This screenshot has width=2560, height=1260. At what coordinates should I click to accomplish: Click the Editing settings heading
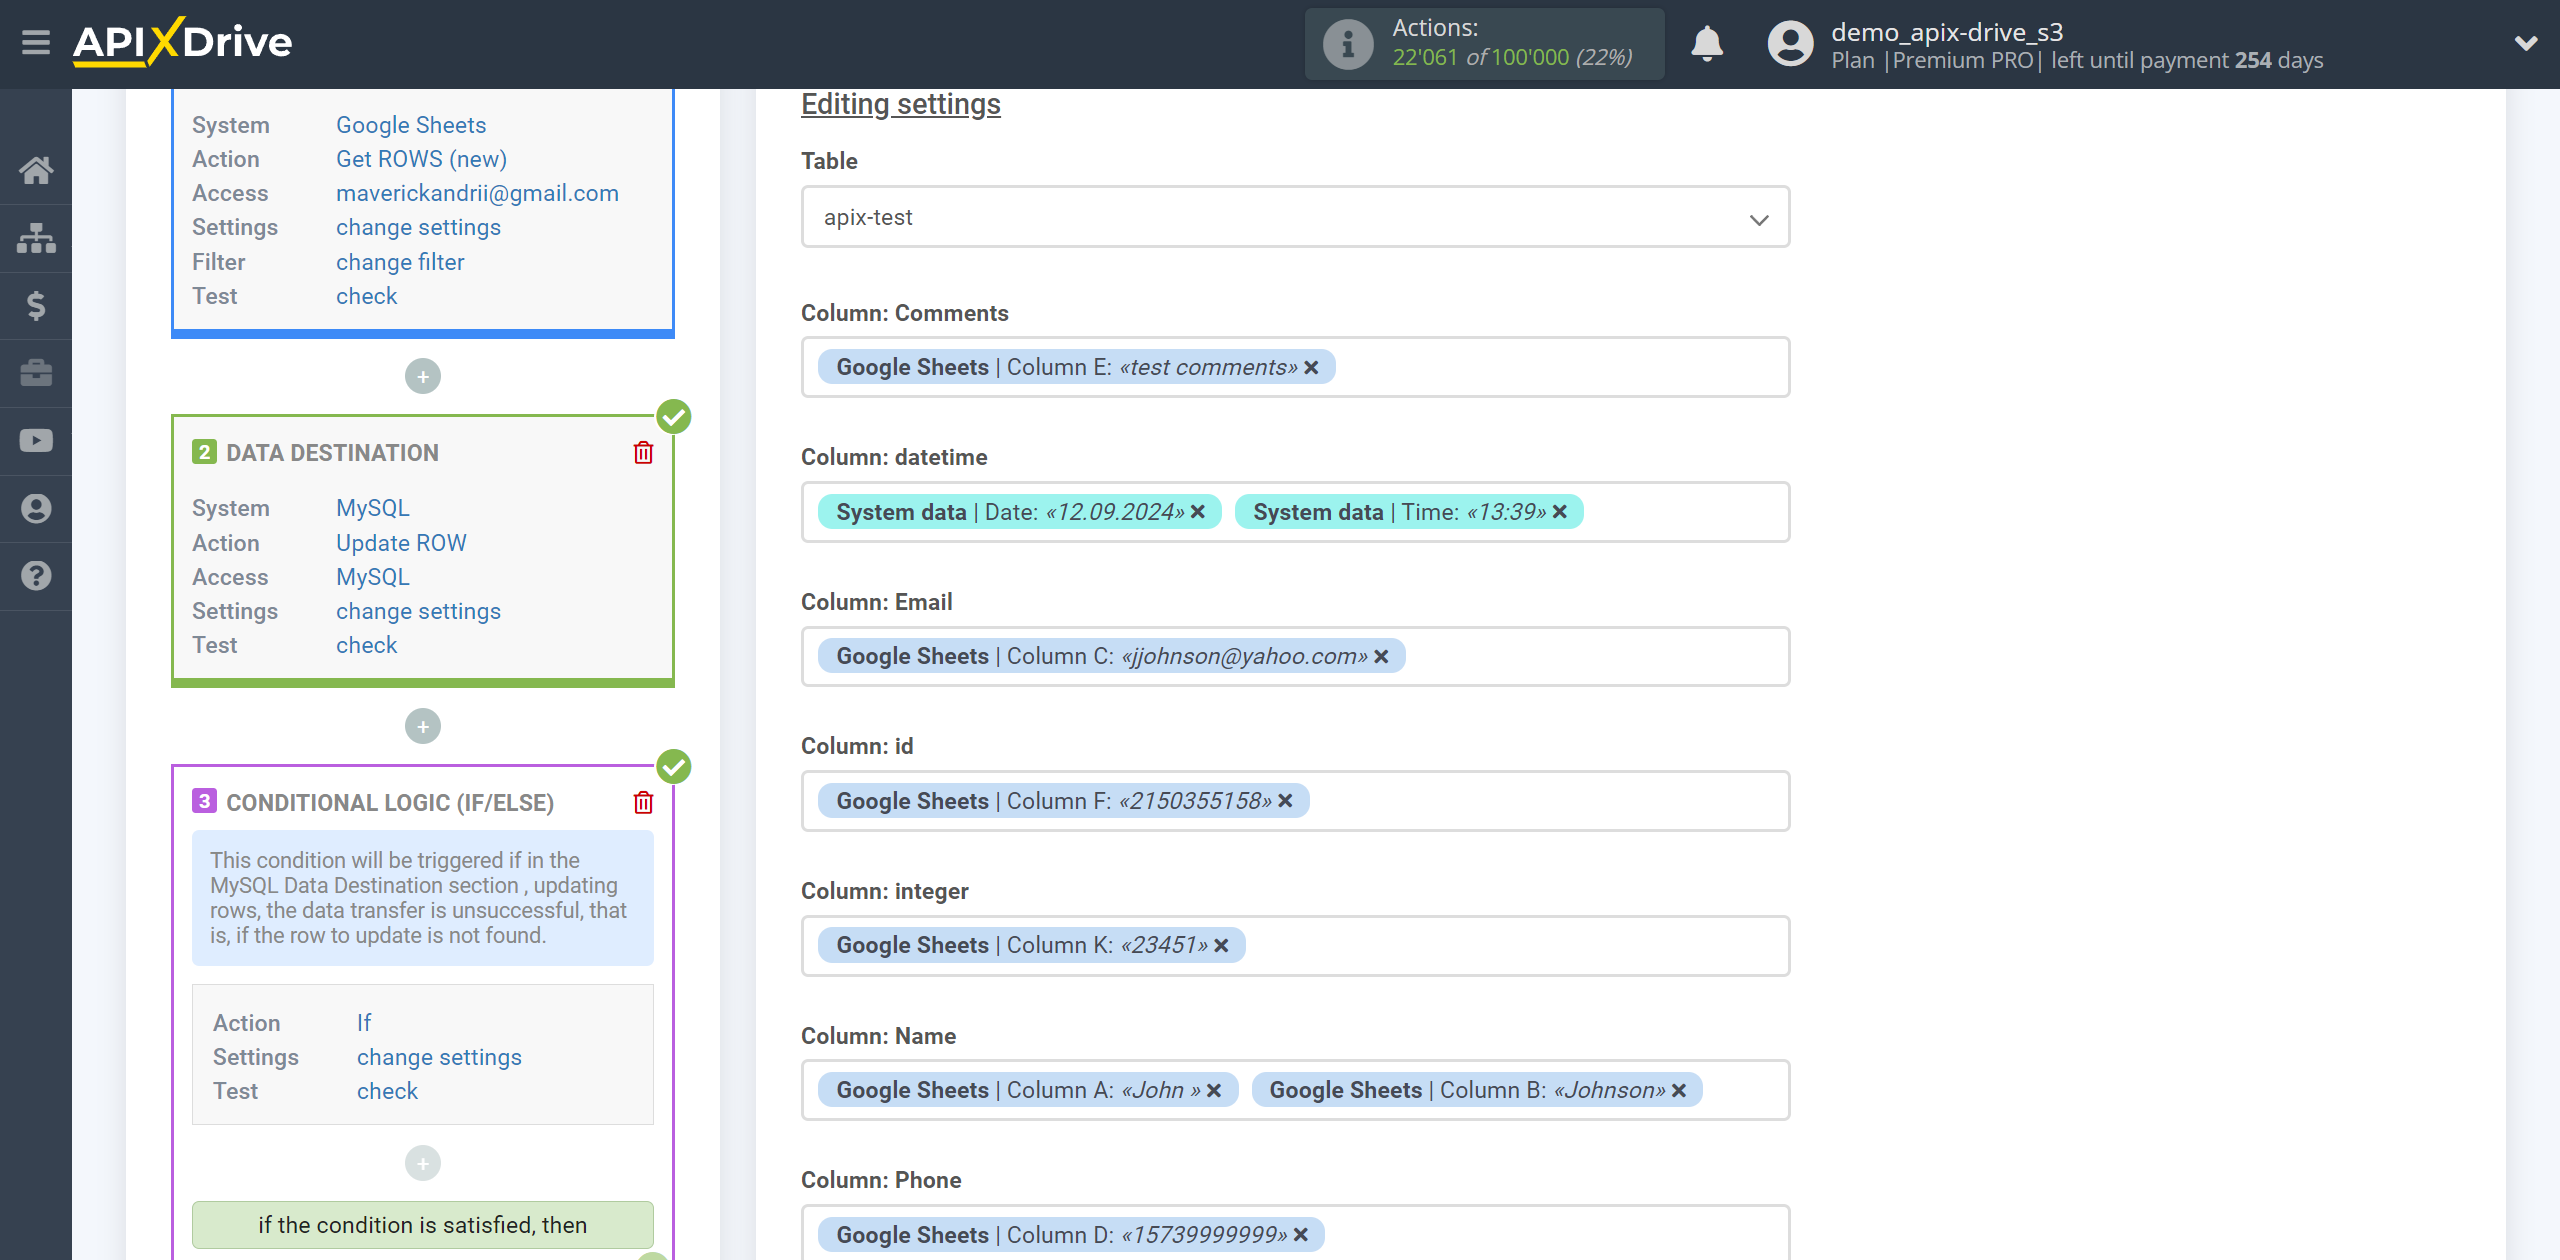900,104
